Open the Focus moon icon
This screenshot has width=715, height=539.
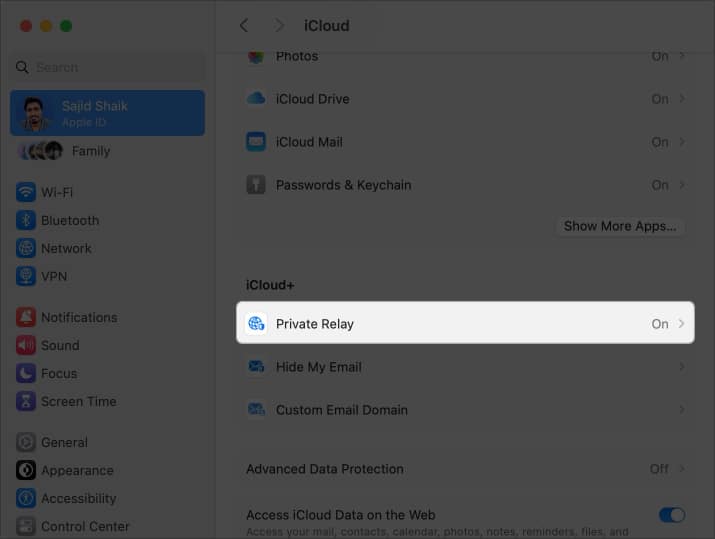pos(26,373)
